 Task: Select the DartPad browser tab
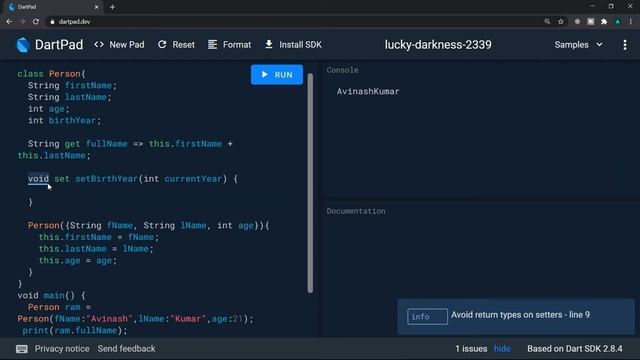53,7
